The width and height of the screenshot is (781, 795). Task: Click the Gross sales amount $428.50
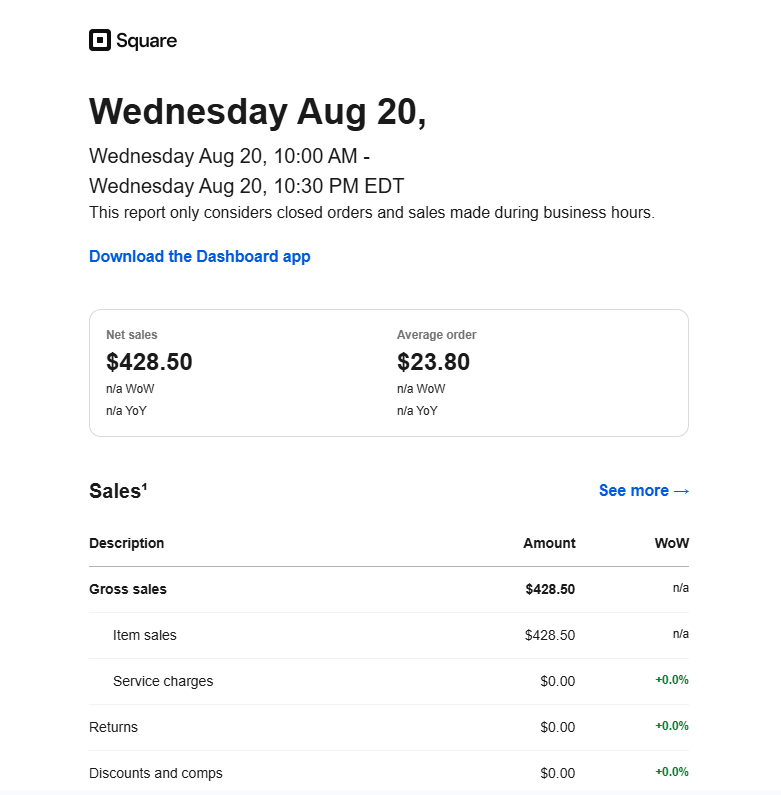tap(550, 589)
